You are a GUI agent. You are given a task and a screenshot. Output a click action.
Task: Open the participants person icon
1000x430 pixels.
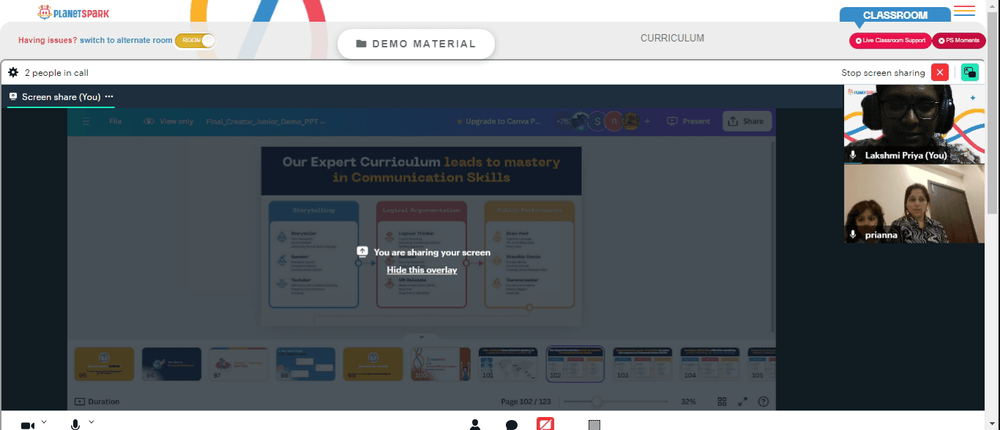[475, 425]
